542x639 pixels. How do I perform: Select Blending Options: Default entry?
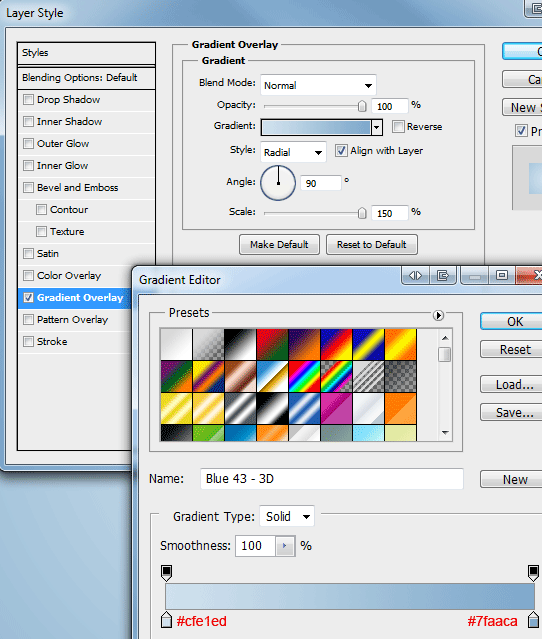pyautogui.click(x=86, y=78)
